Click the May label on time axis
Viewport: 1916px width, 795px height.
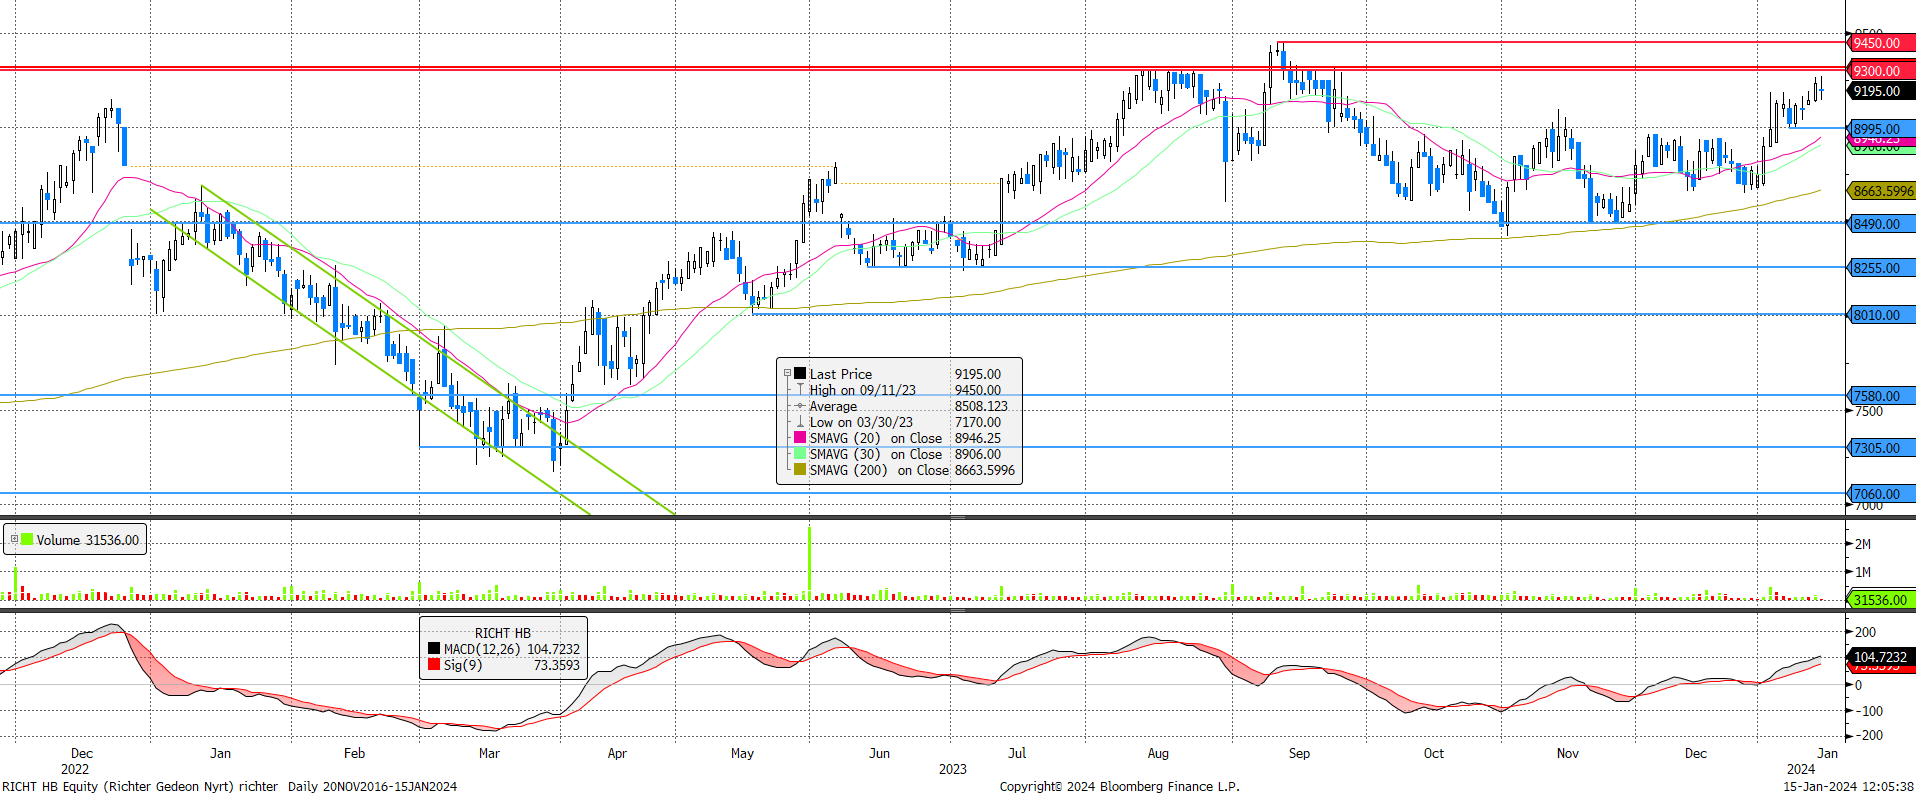(x=742, y=753)
